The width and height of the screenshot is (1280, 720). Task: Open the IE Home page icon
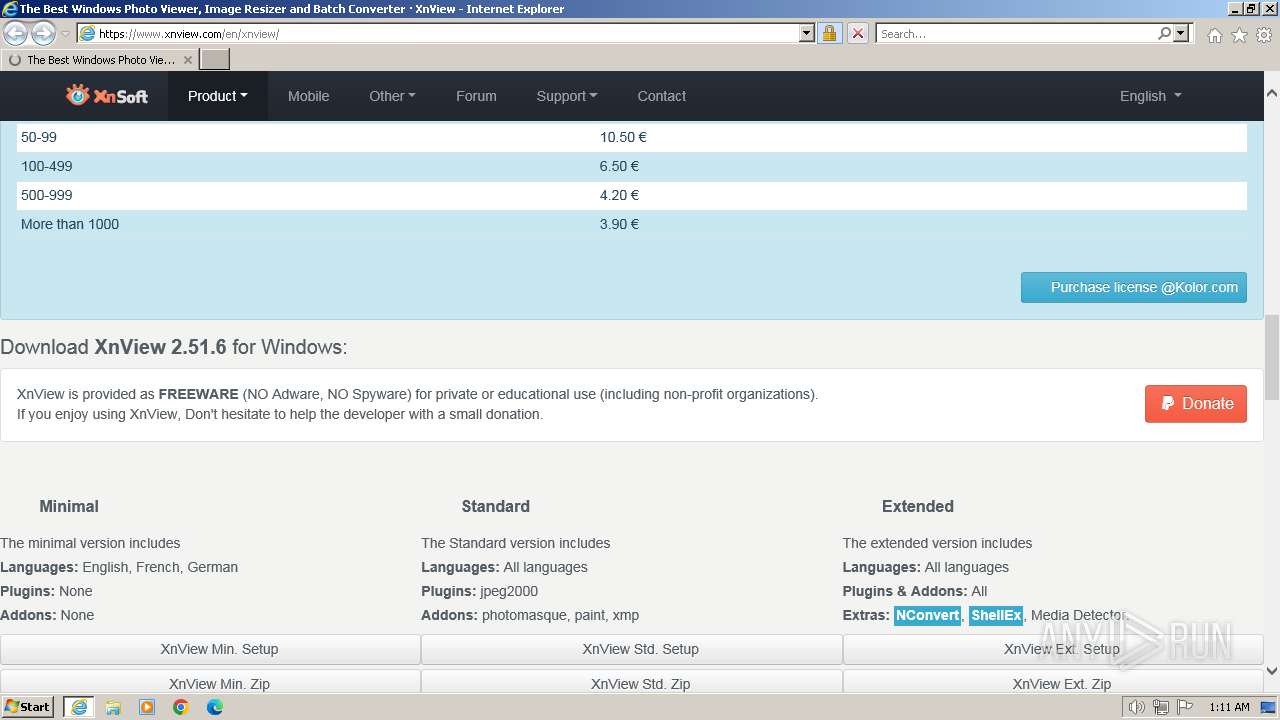(1214, 35)
